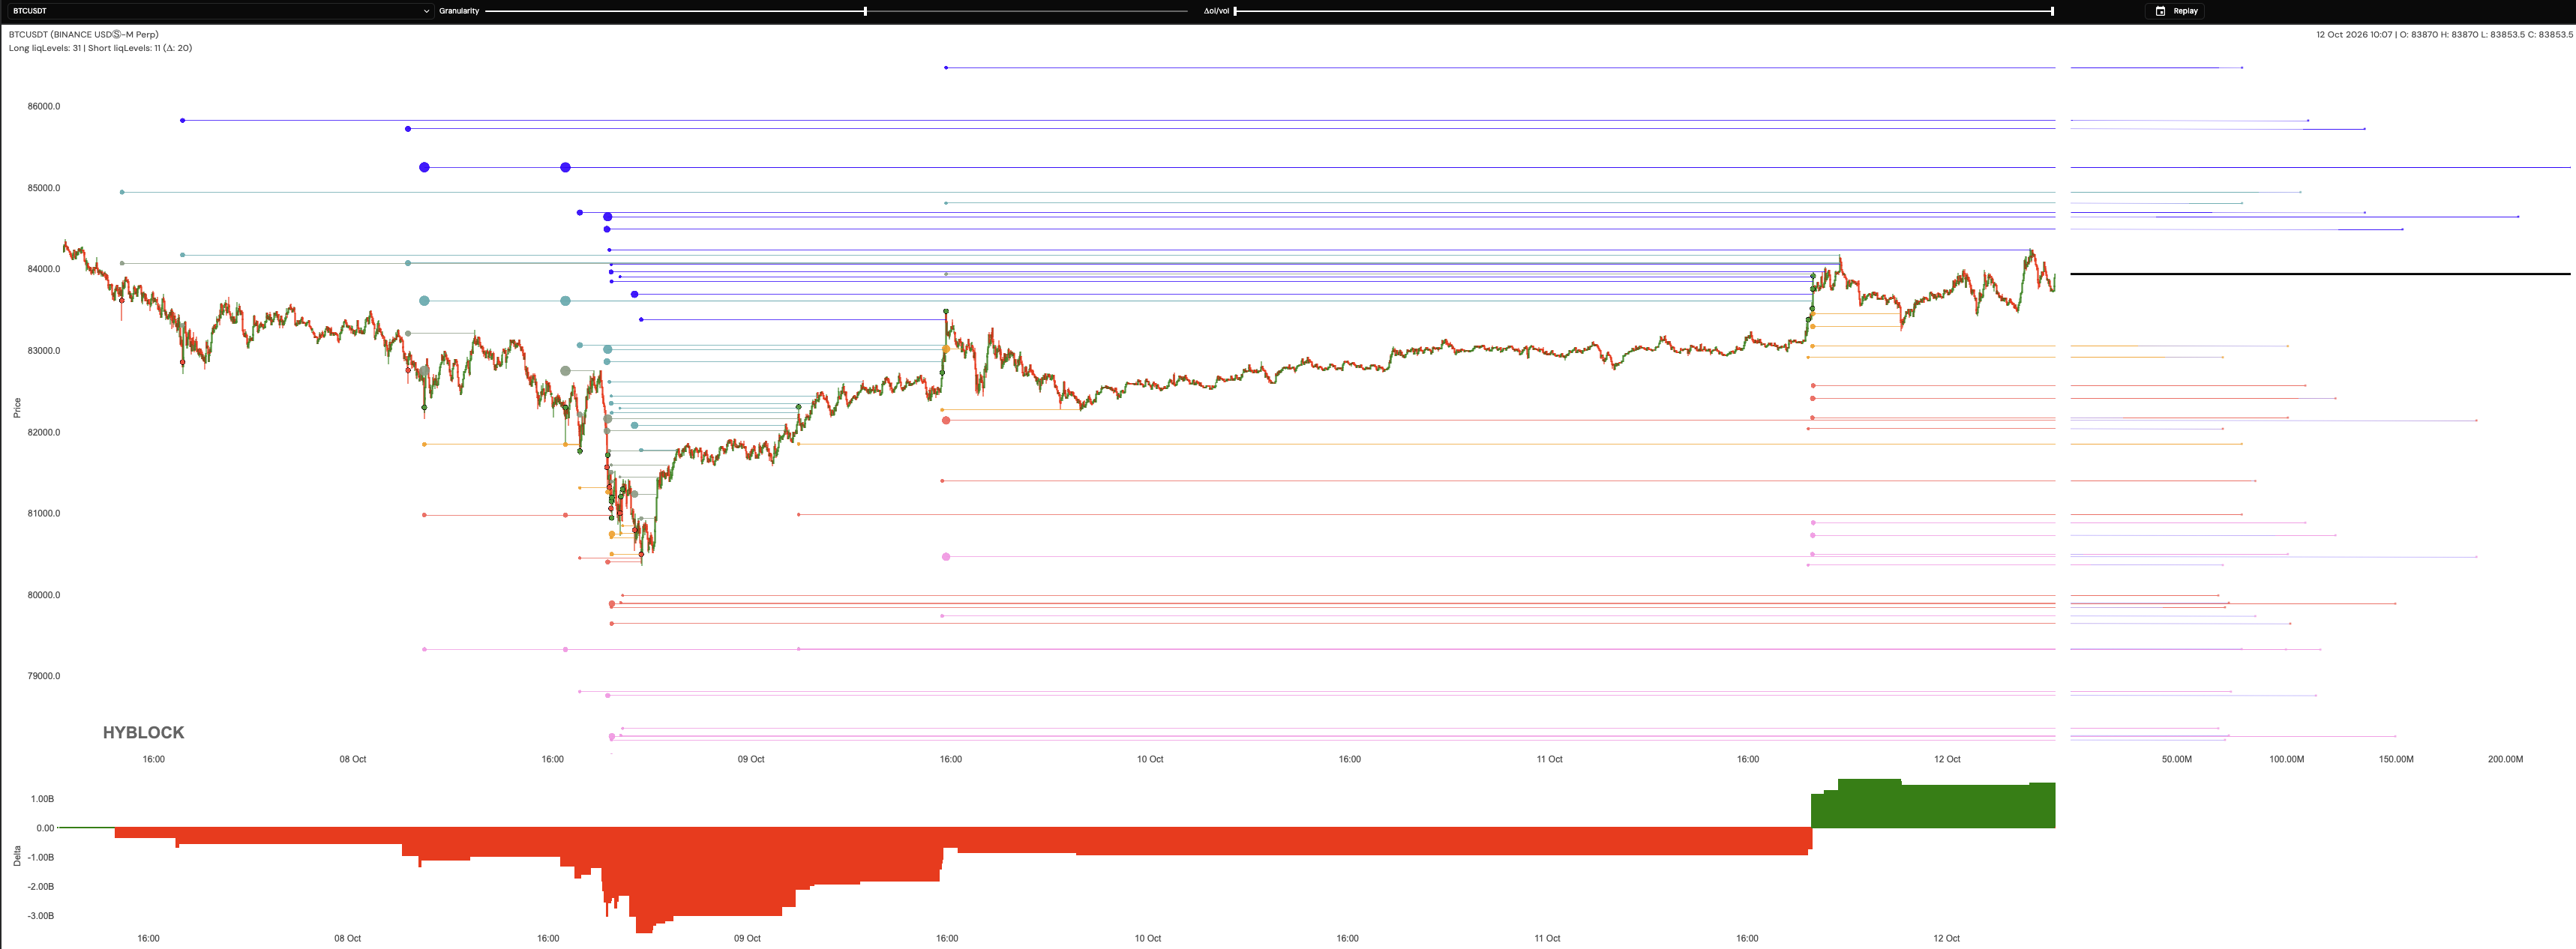
Task: Click the Δoi/vol slider left handle
Action: pyautogui.click(x=1235, y=11)
